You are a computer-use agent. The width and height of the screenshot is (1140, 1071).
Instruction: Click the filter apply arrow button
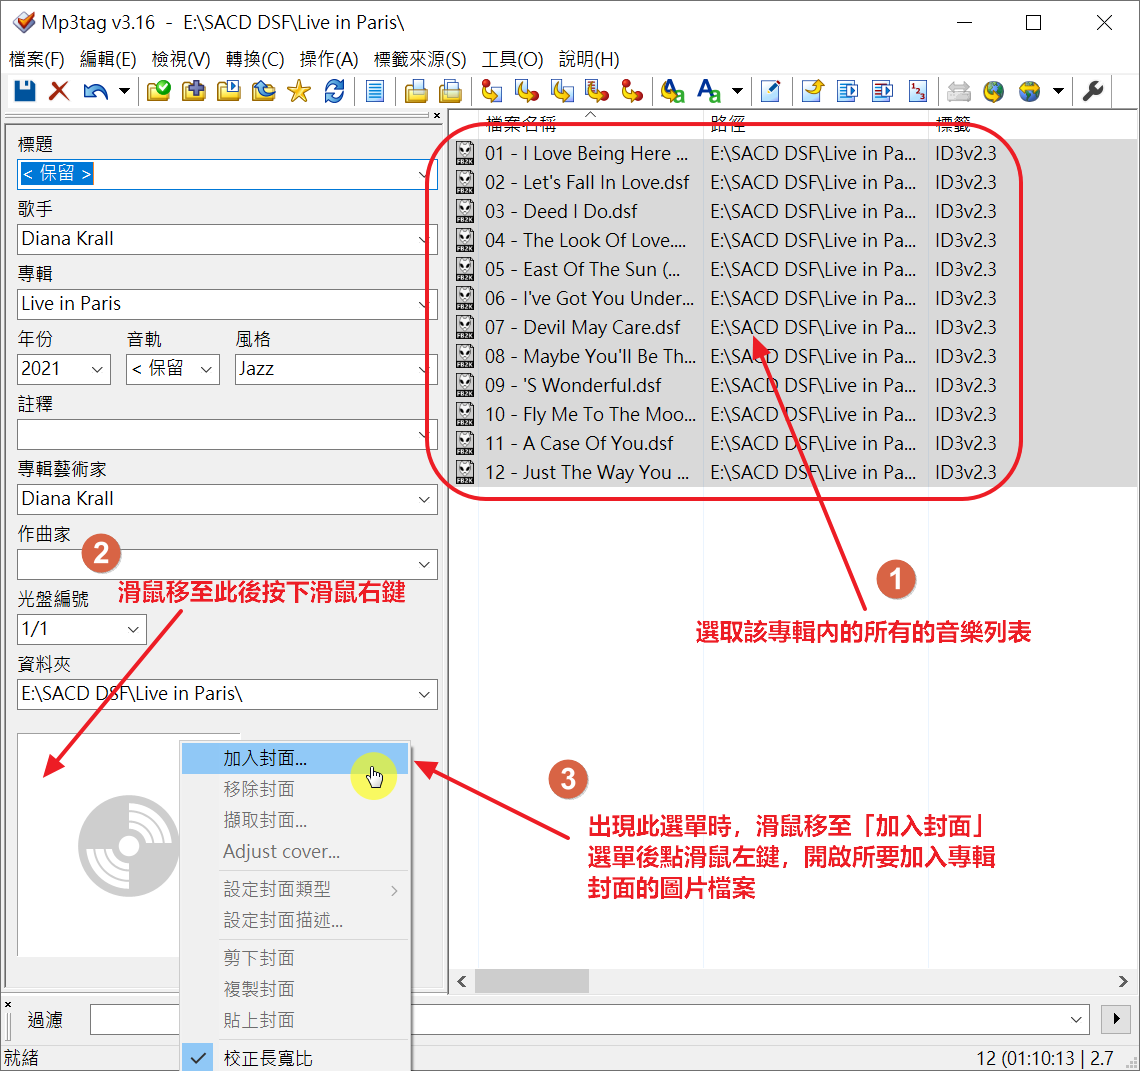click(x=1116, y=1019)
